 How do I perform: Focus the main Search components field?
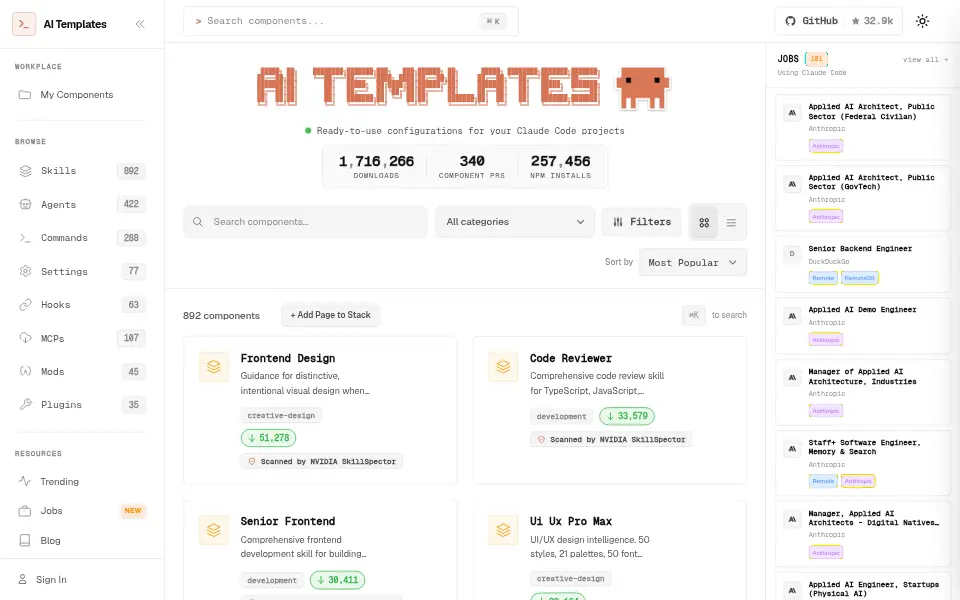pos(306,222)
